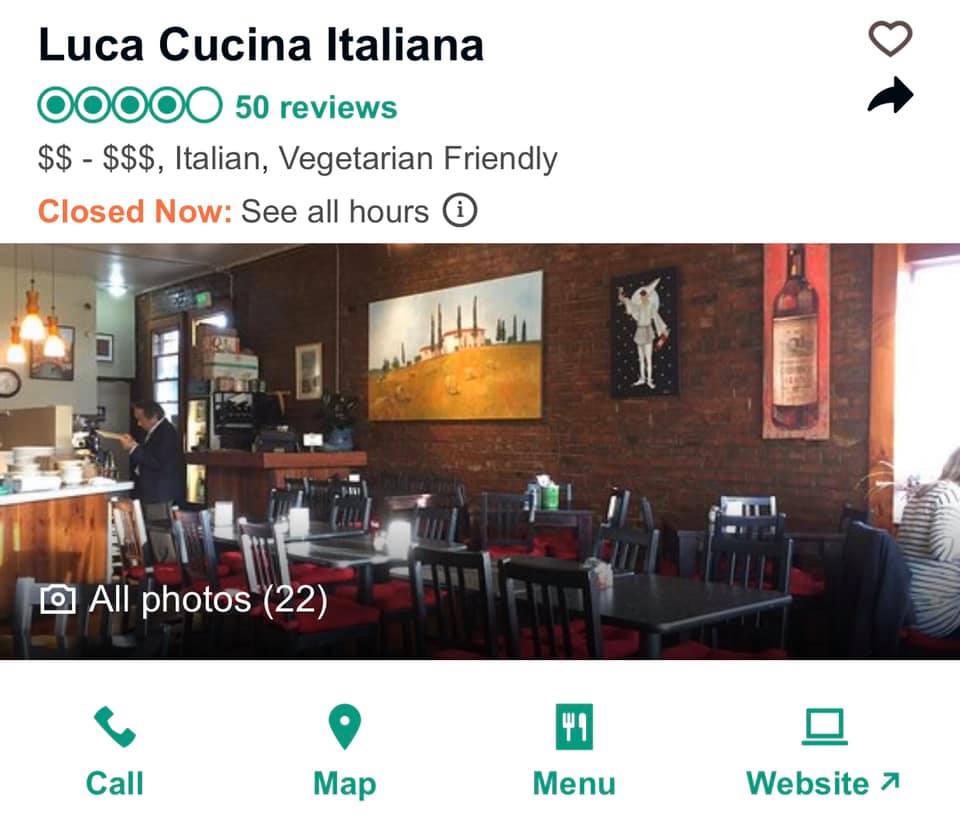Visit the Website label link
The width and height of the screenshot is (960, 826).
808,783
